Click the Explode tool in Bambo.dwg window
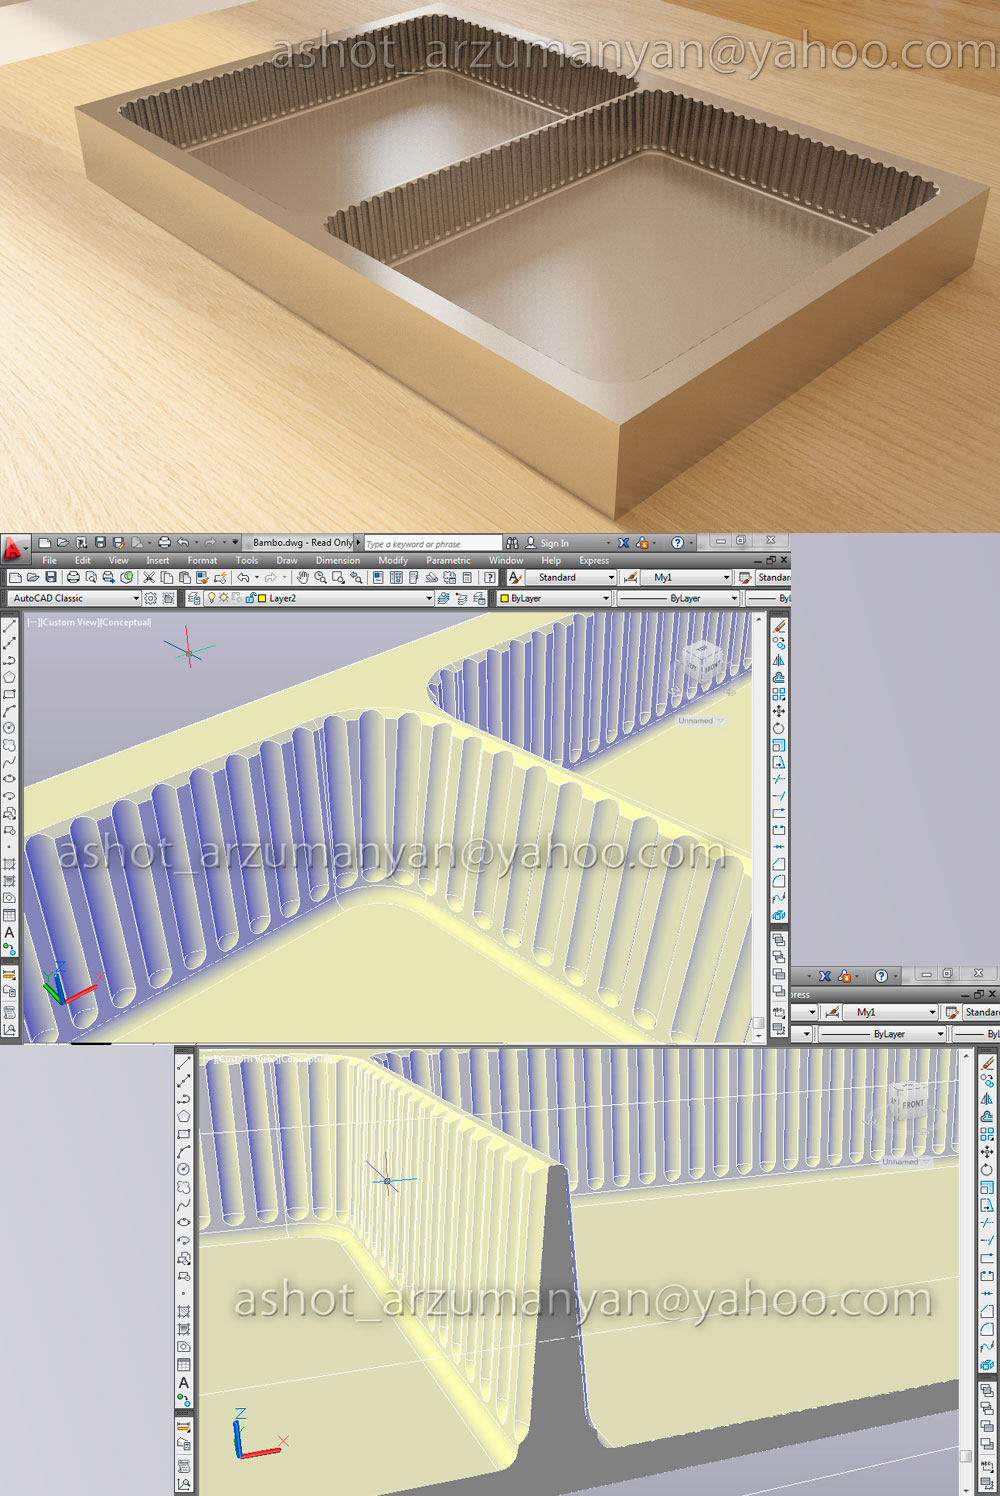 pyautogui.click(x=779, y=915)
